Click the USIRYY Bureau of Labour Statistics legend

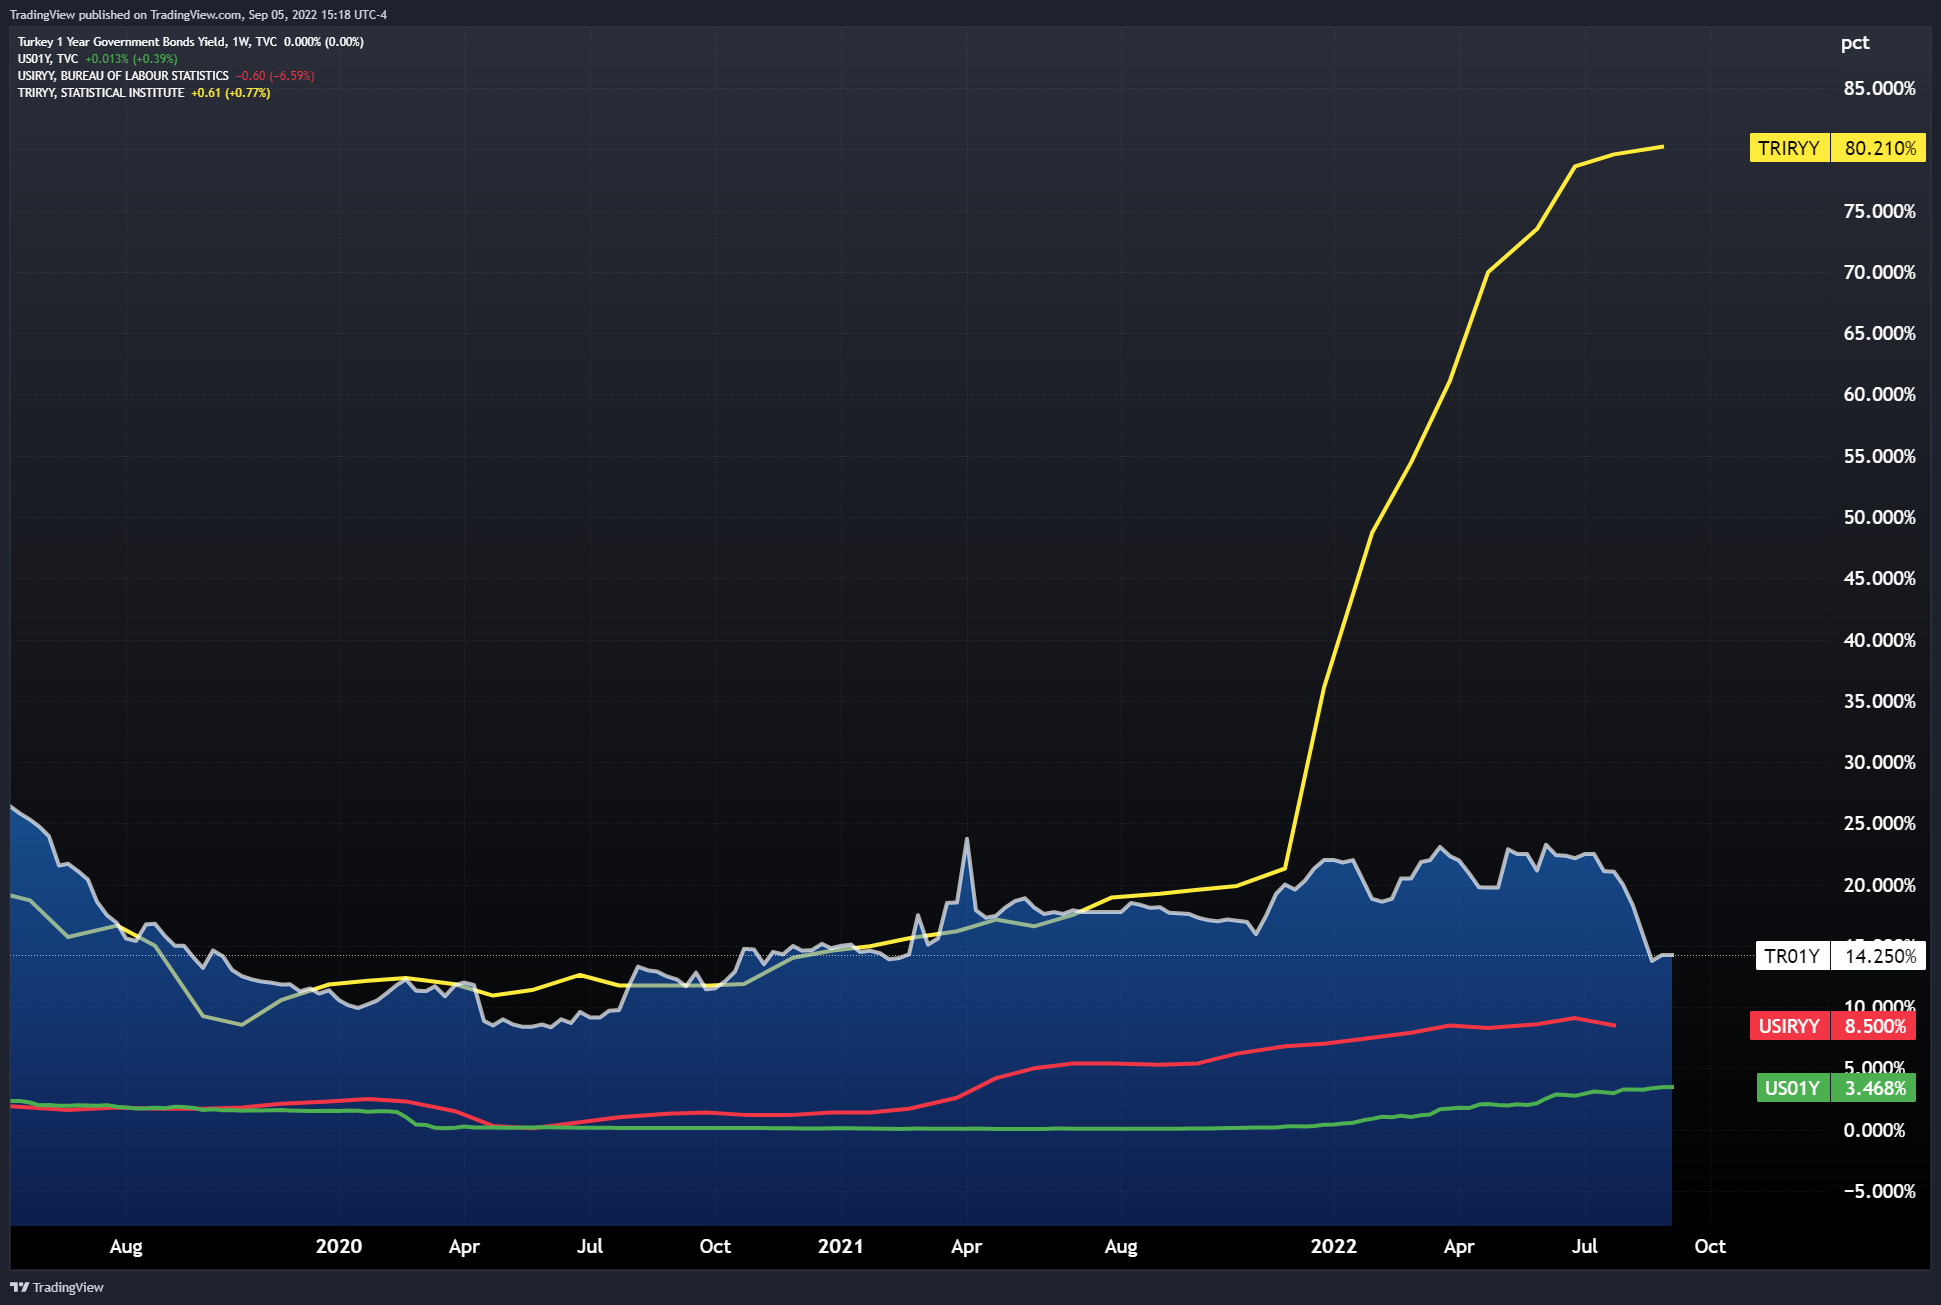click(166, 76)
